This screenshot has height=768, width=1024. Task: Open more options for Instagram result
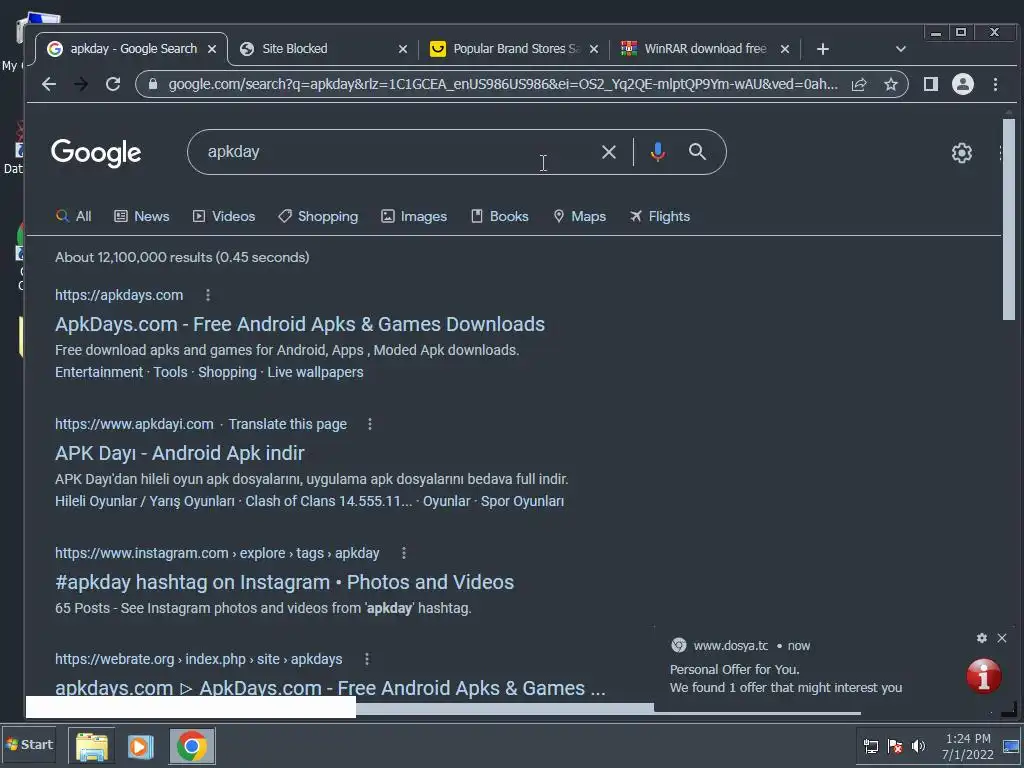[x=404, y=553]
